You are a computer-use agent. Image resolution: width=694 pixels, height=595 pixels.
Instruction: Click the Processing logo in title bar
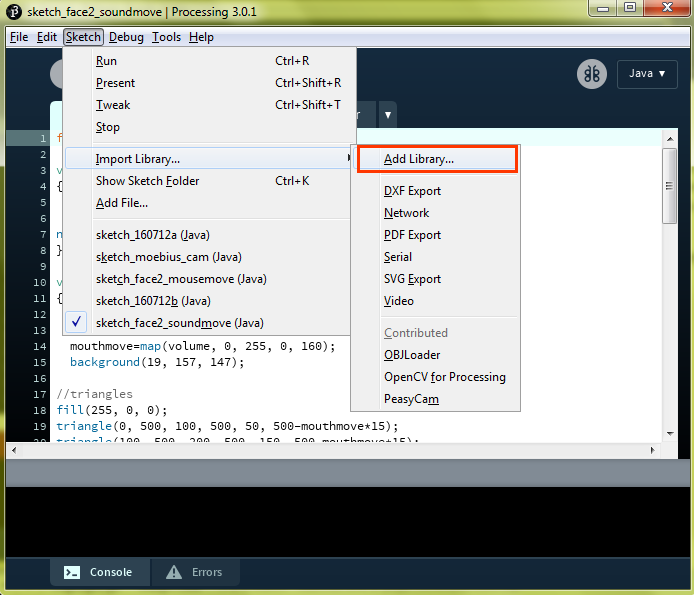[14, 12]
